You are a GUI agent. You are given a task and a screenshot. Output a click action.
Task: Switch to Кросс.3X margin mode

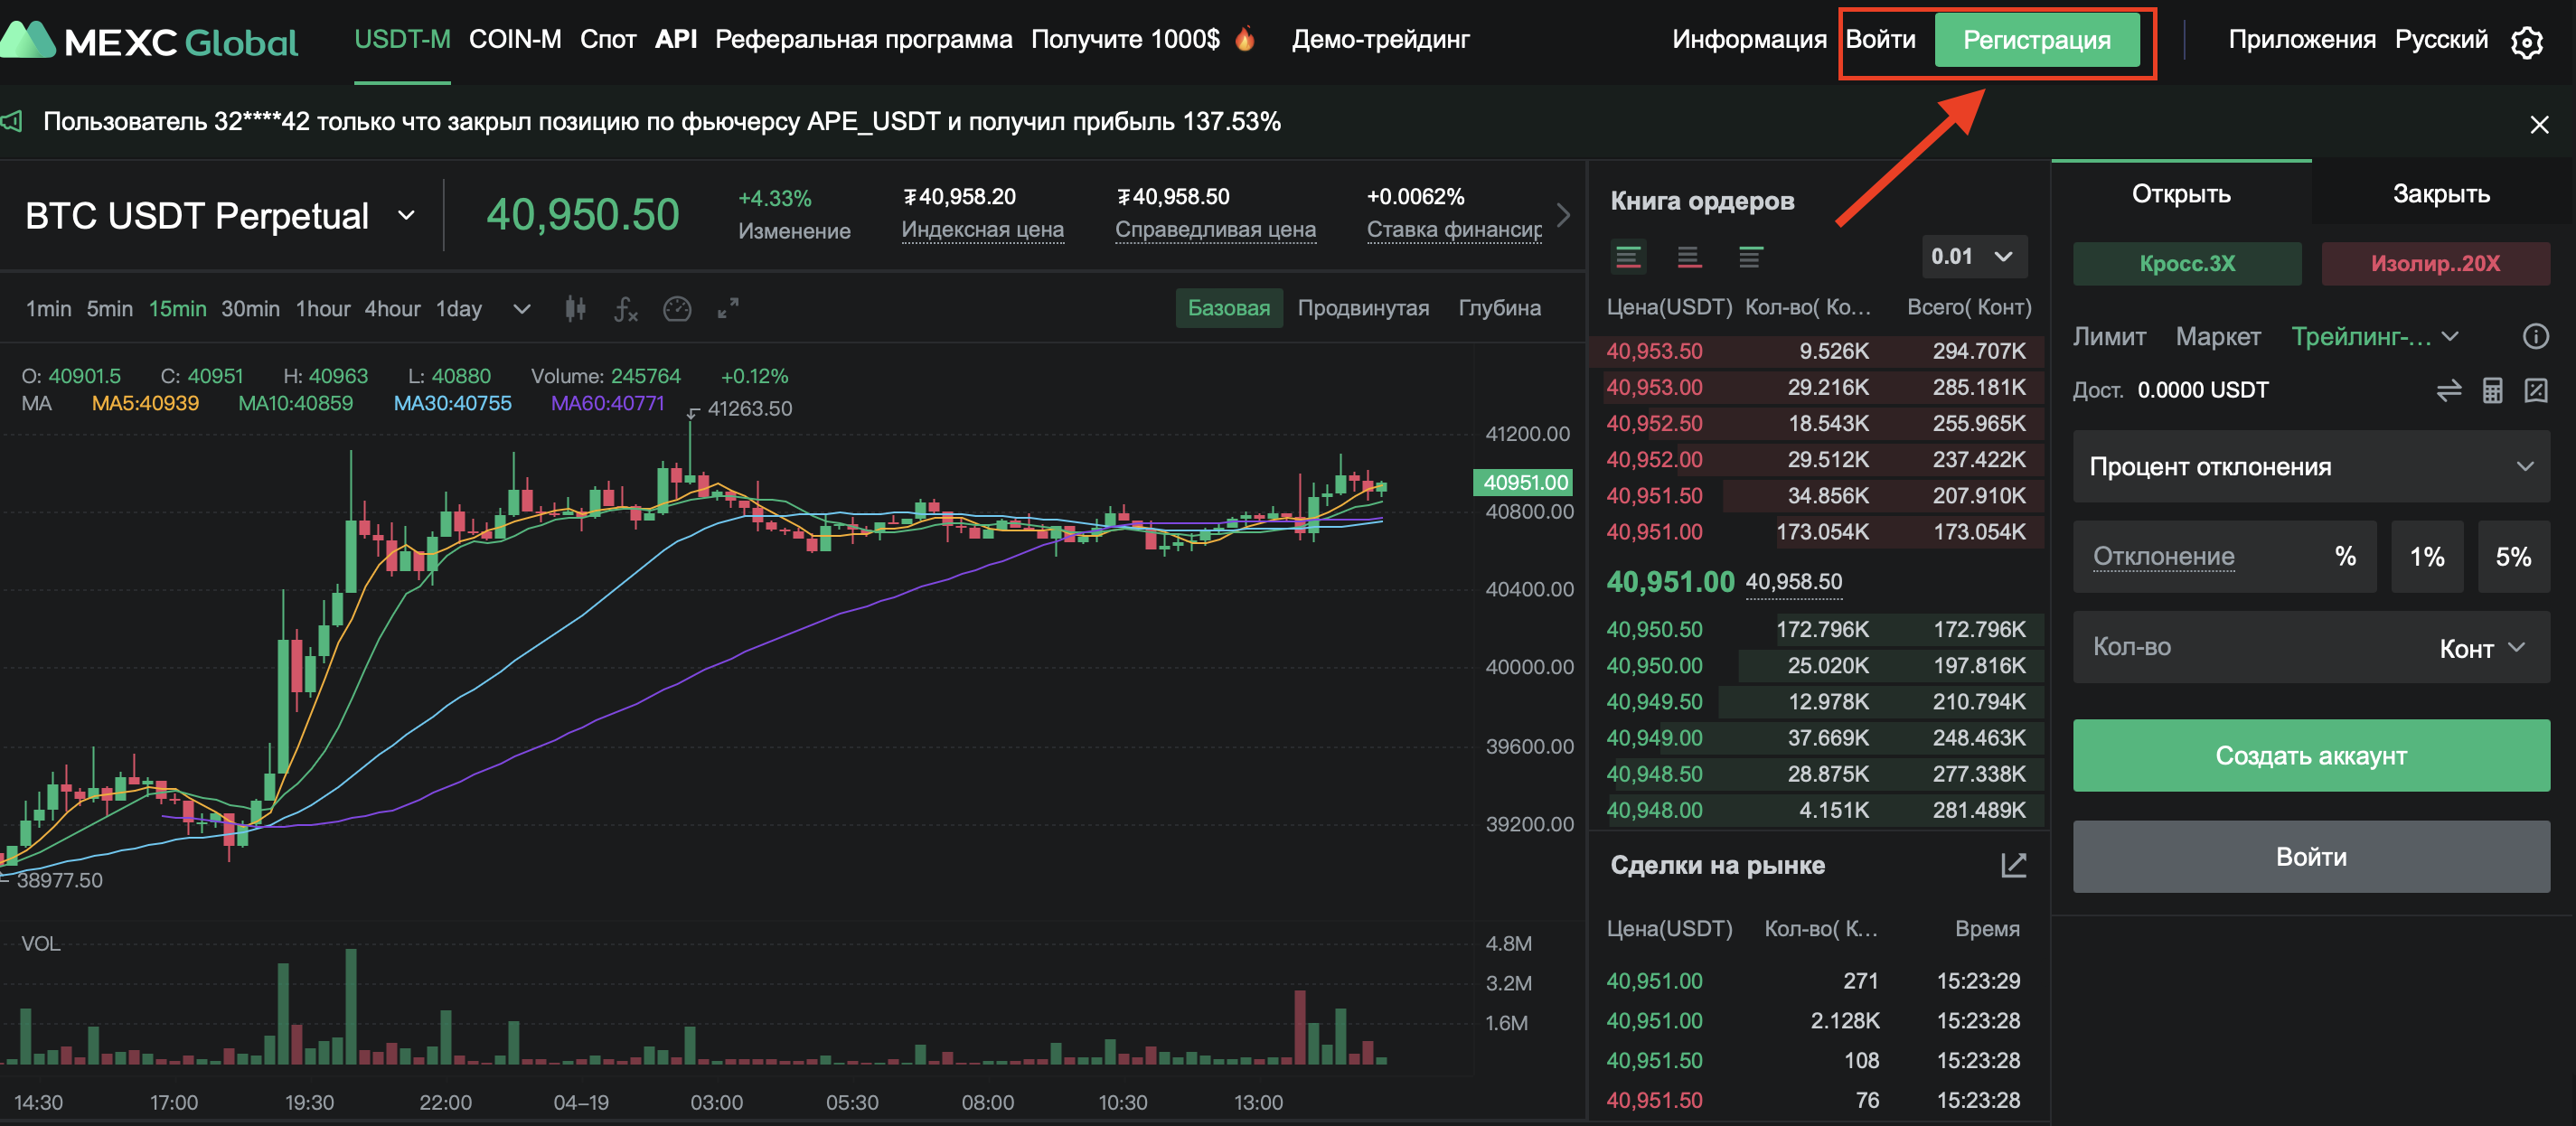click(2186, 264)
